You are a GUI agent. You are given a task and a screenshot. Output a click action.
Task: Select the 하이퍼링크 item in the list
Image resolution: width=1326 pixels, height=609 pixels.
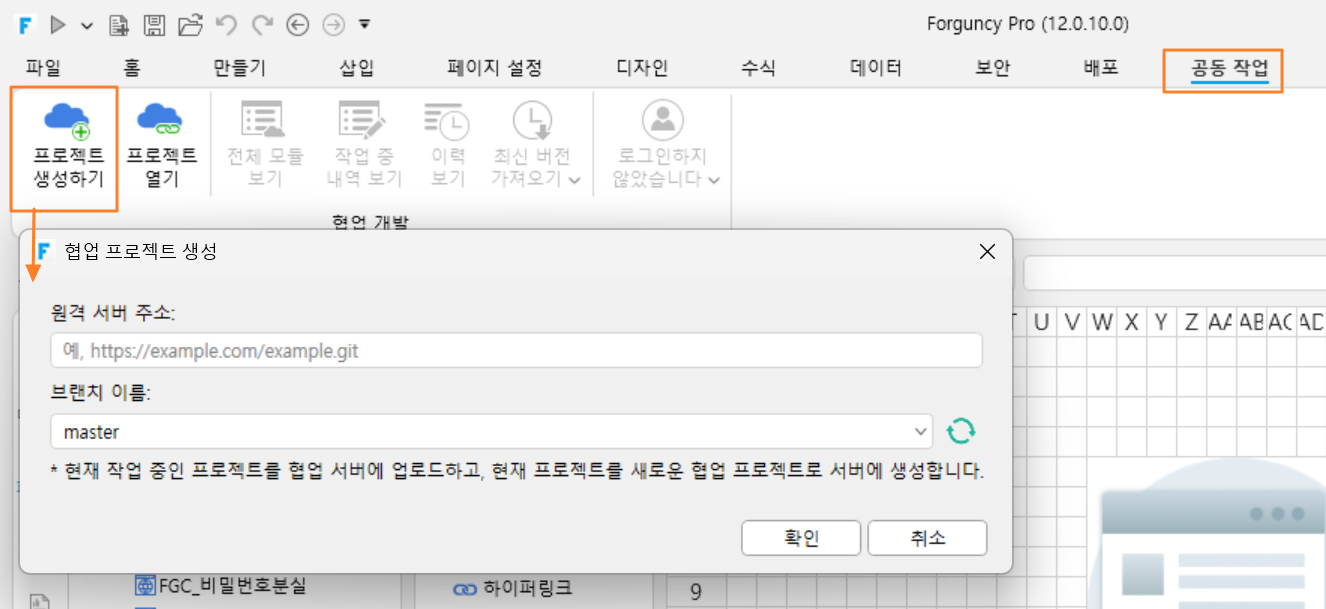coord(513,588)
